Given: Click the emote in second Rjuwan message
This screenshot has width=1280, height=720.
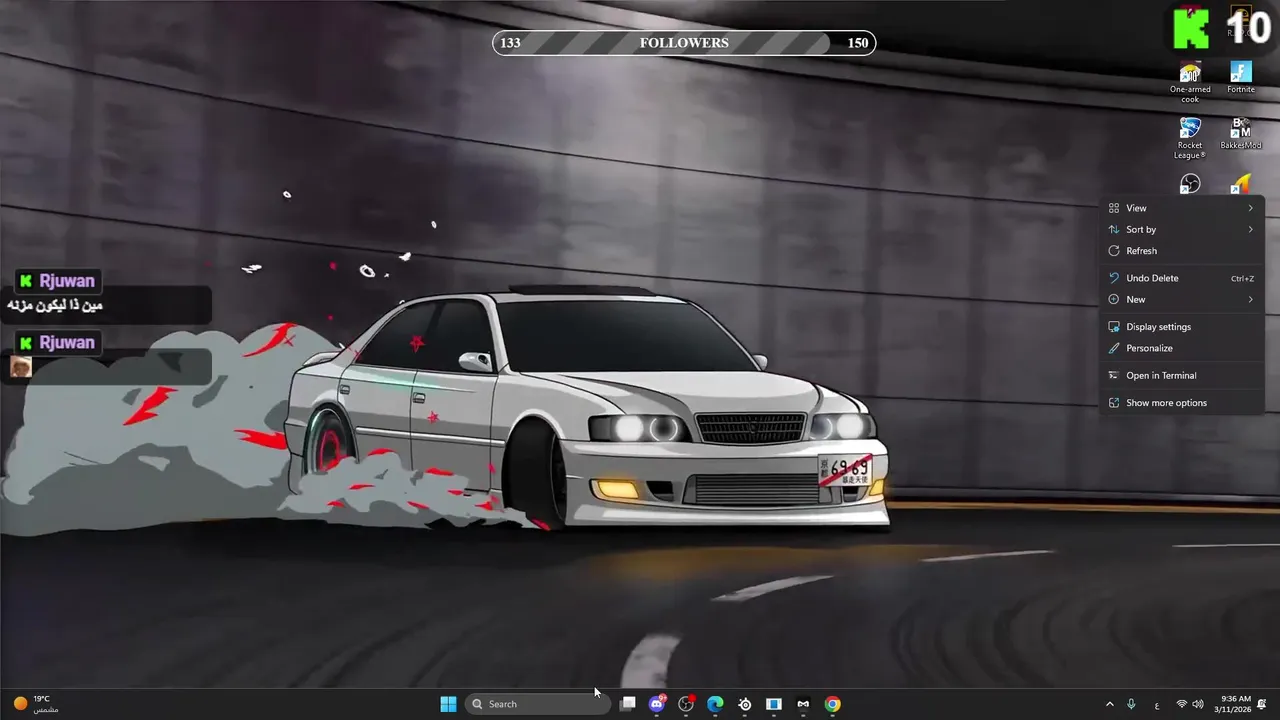Looking at the screenshot, I should (x=21, y=367).
